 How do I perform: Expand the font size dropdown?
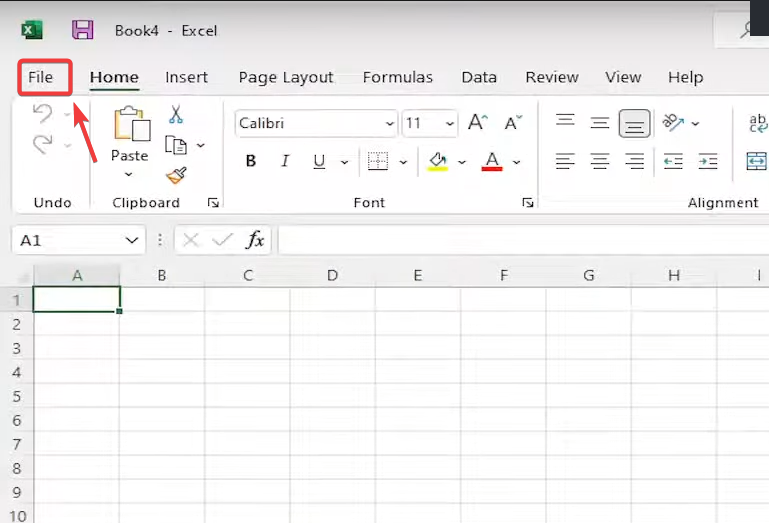pos(450,124)
